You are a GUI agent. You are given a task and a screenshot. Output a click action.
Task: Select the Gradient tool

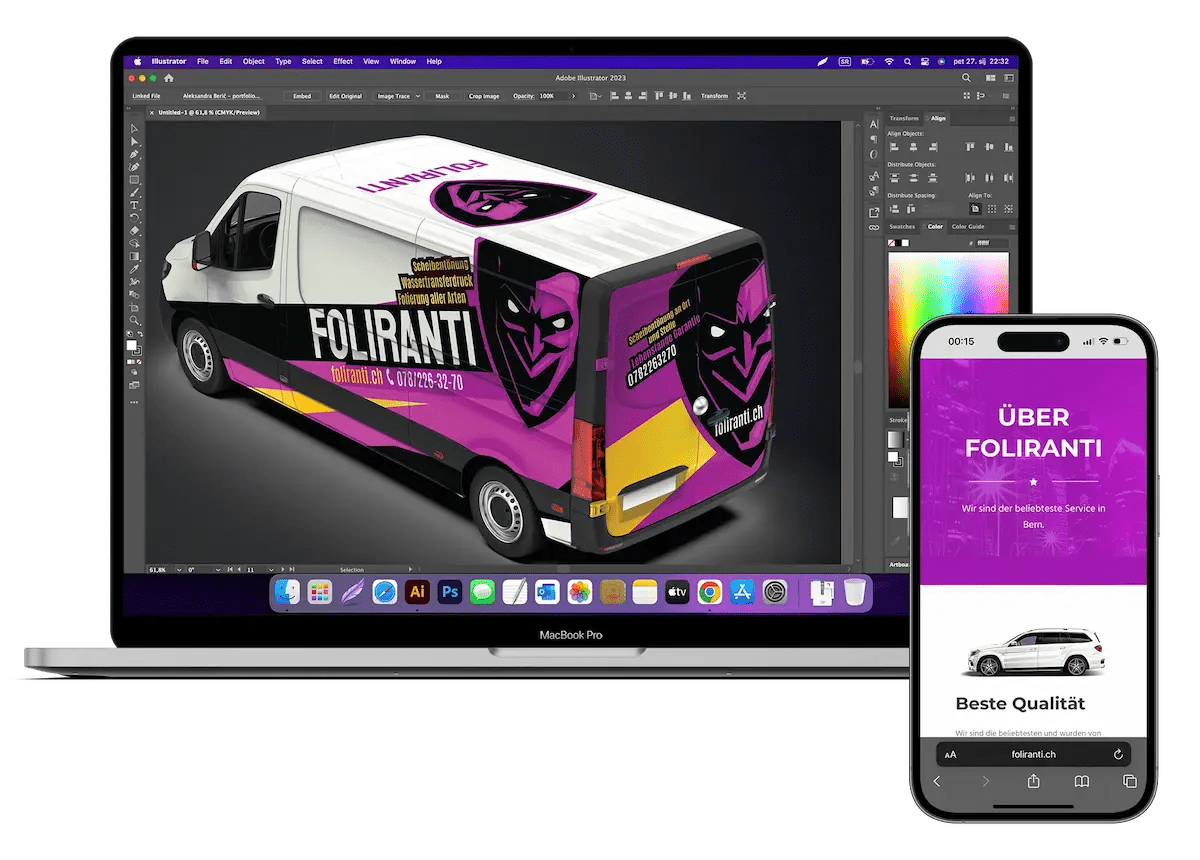coord(134,256)
